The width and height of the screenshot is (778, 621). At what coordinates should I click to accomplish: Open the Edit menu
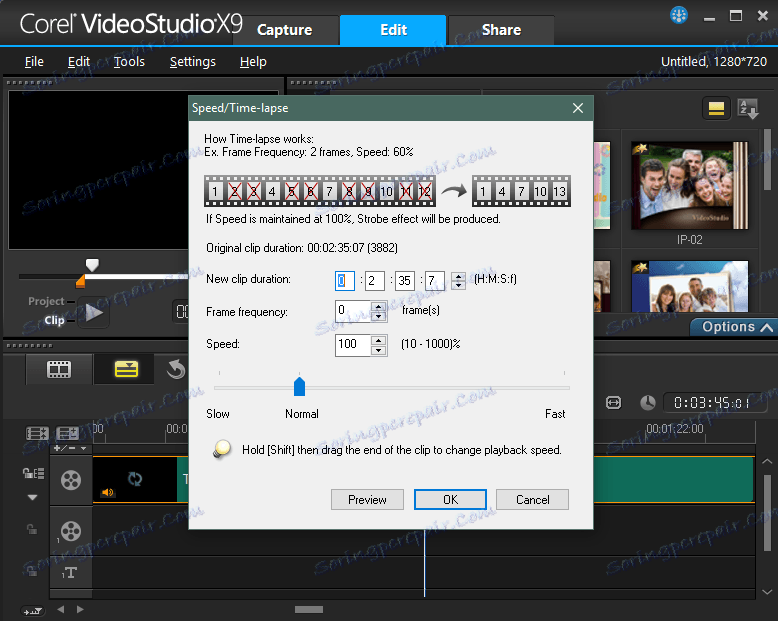click(79, 62)
